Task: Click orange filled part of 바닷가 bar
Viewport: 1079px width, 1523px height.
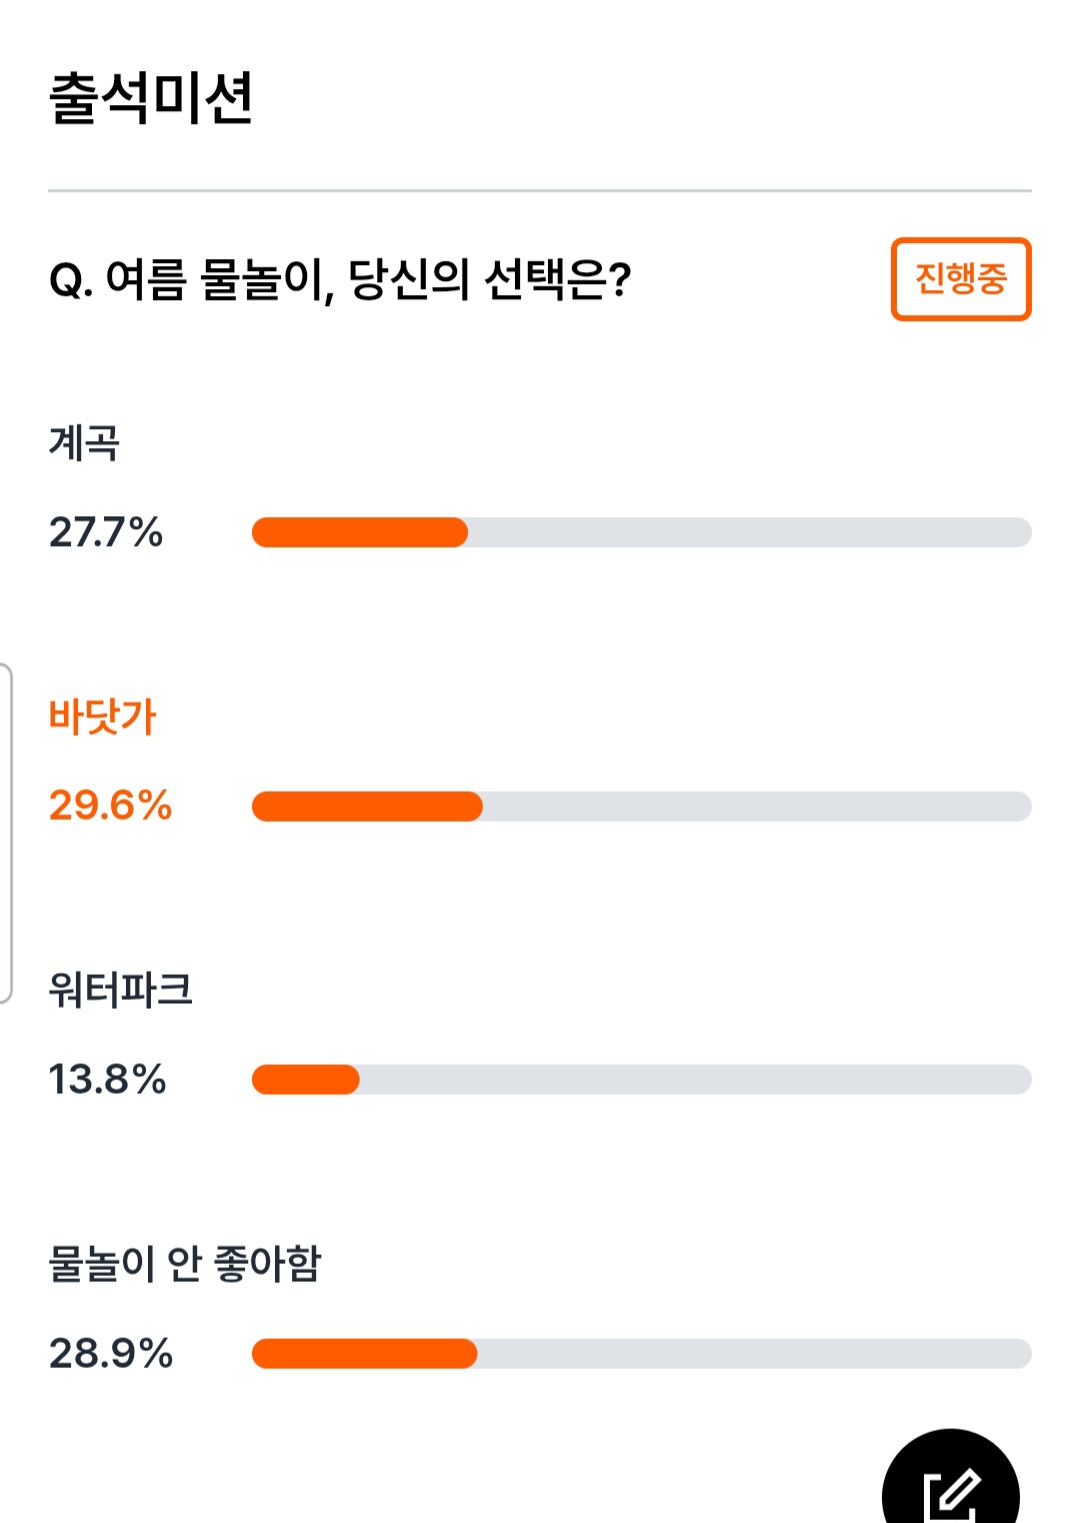Action: click(x=367, y=806)
